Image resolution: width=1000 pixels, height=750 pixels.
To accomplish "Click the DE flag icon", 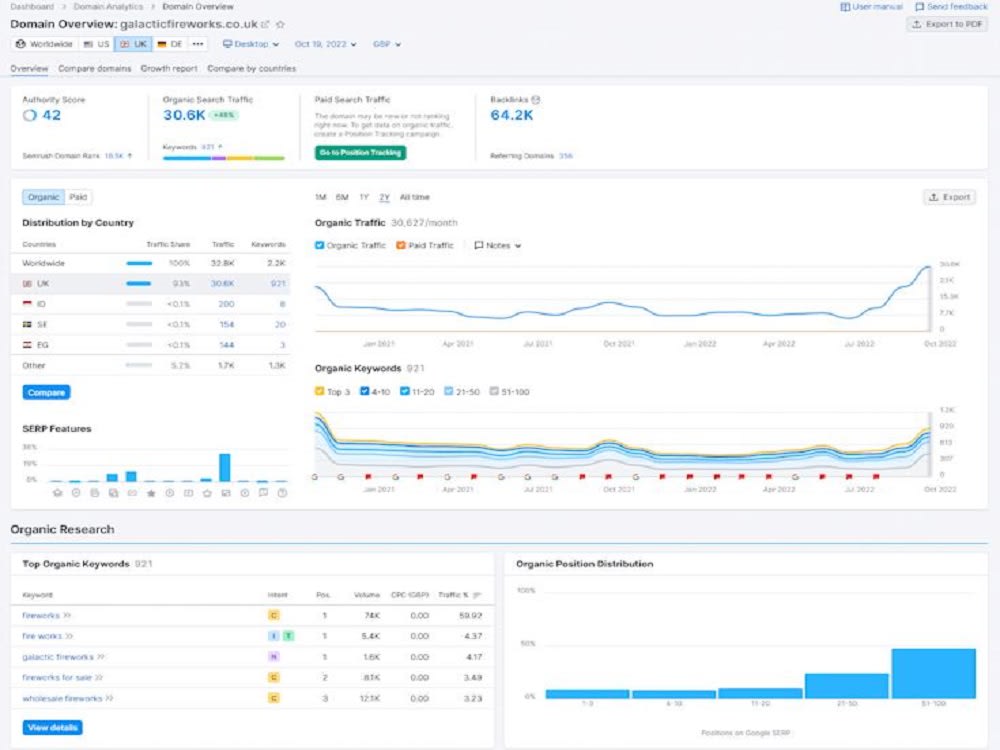I will [x=162, y=44].
